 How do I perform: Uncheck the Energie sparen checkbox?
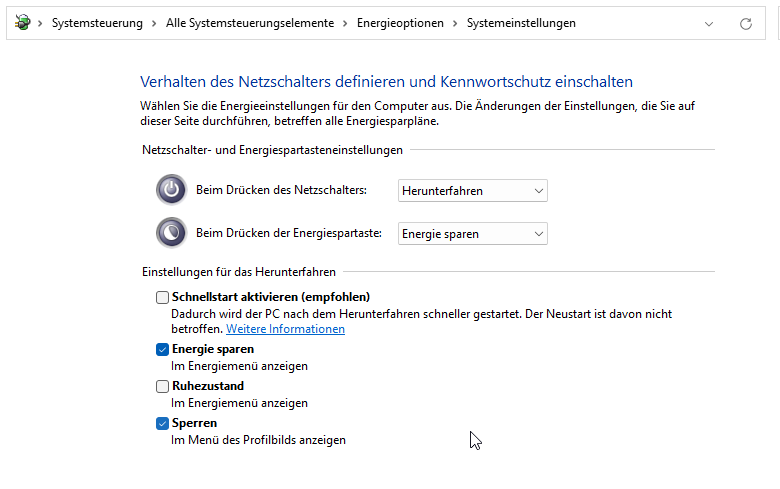(x=163, y=349)
